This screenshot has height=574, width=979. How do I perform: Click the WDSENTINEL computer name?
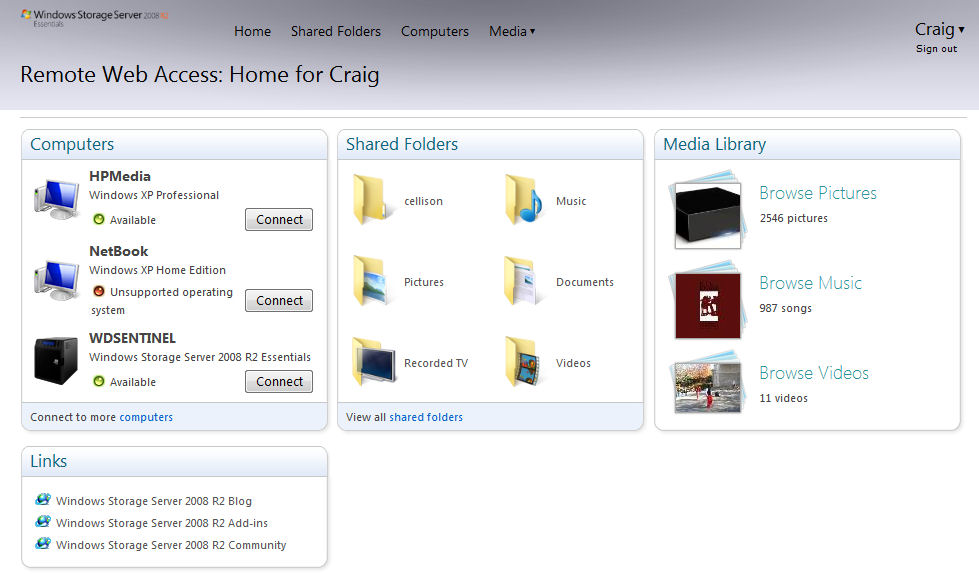tap(132, 338)
